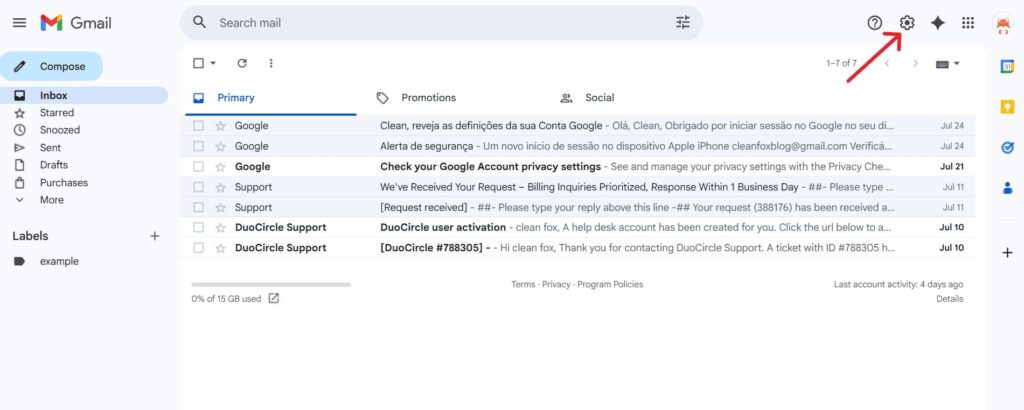Open the main menu hamburger icon
The width and height of the screenshot is (1024, 410).
[20, 23]
